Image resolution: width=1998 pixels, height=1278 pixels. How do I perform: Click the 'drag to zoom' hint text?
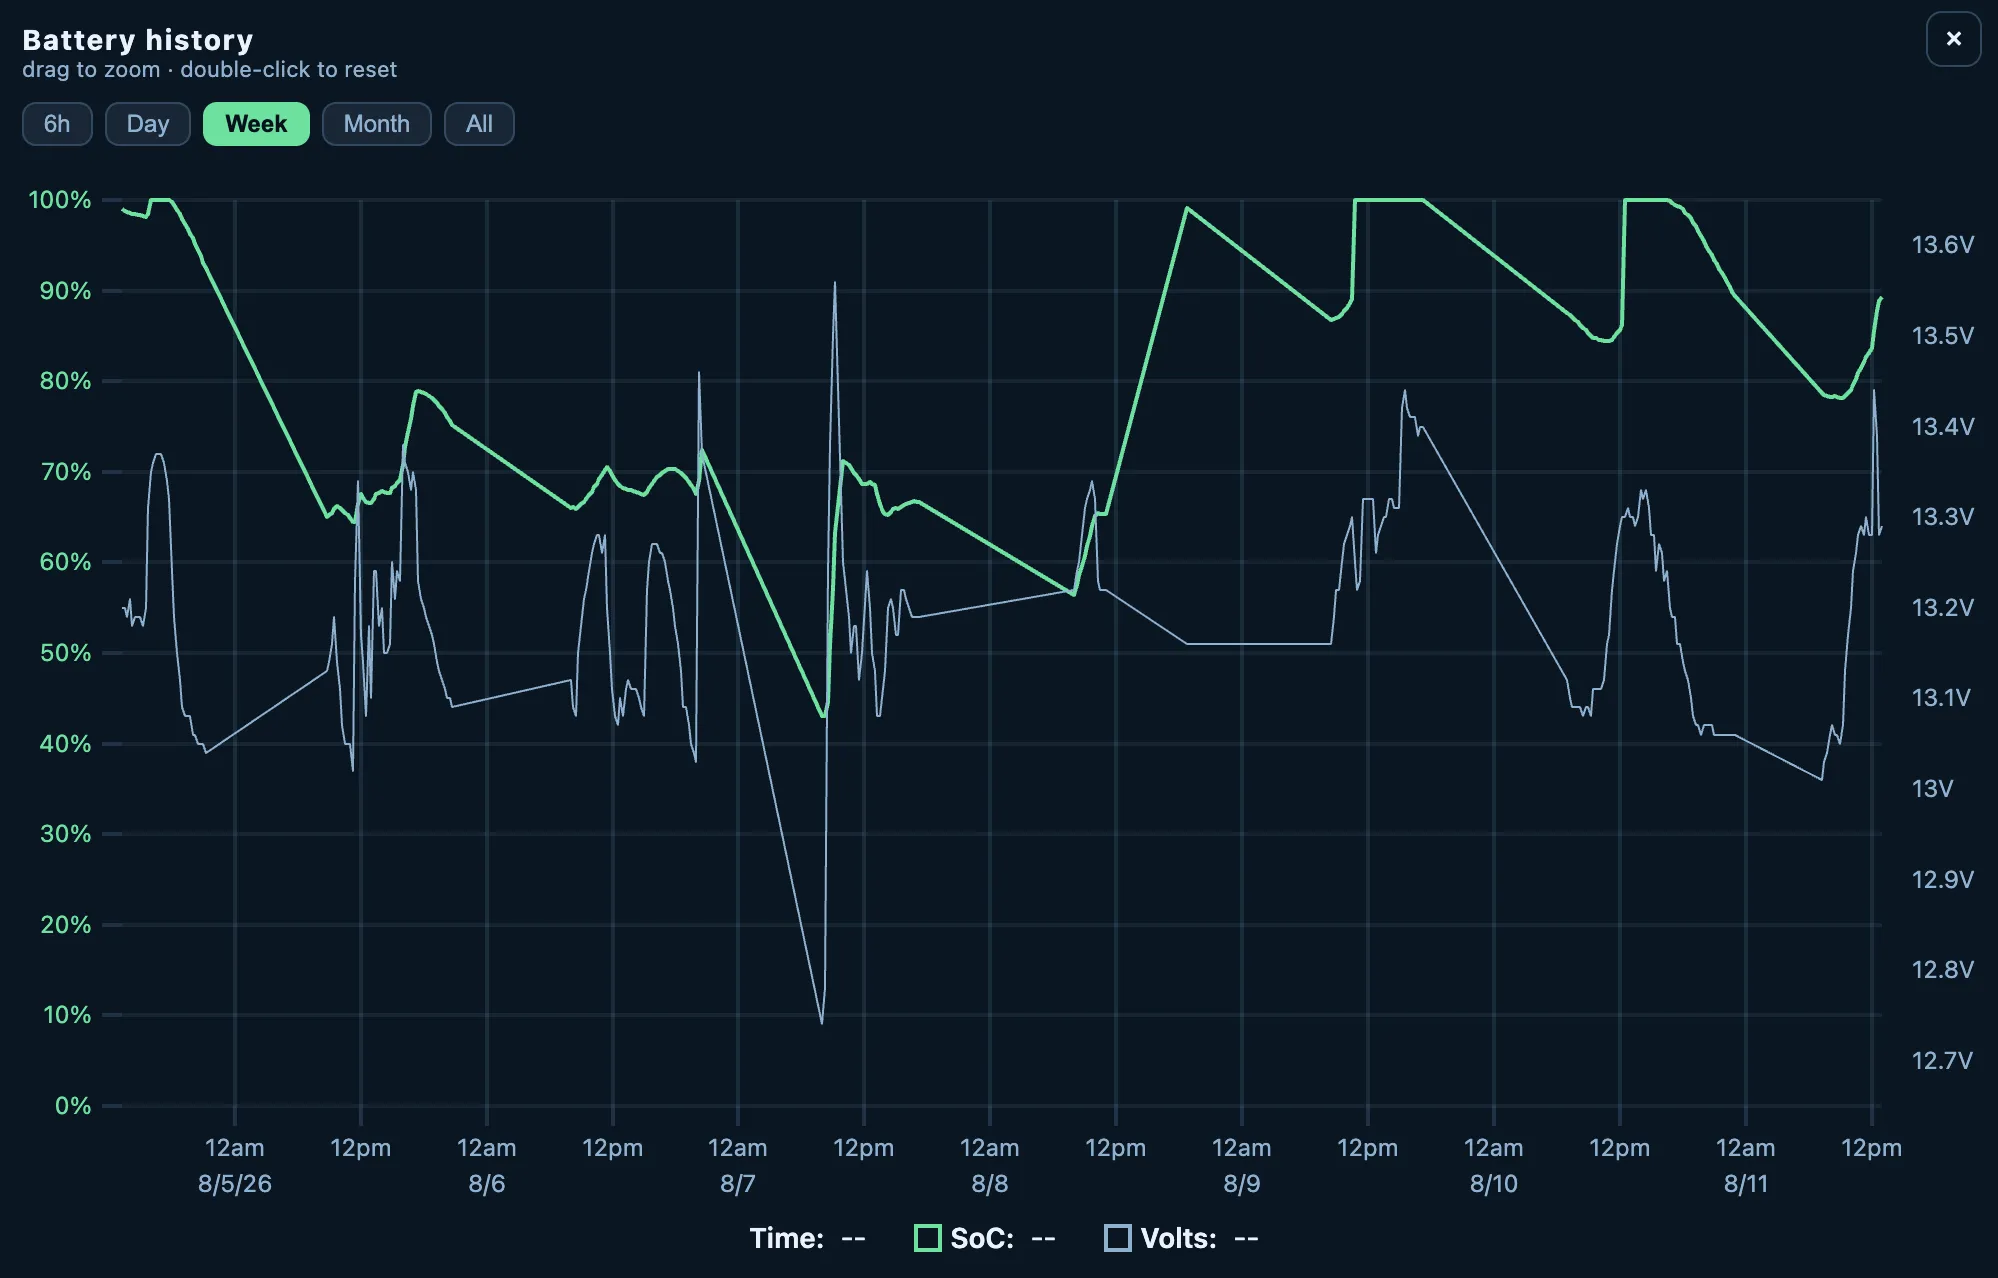pos(91,70)
